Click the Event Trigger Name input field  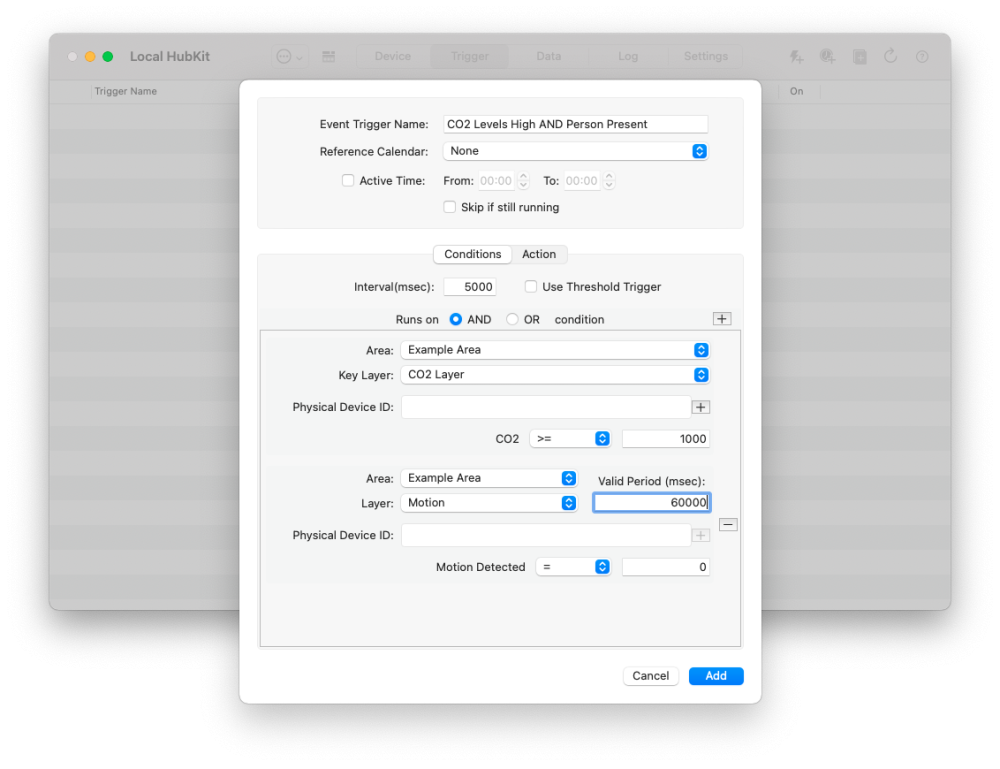[x=576, y=124]
